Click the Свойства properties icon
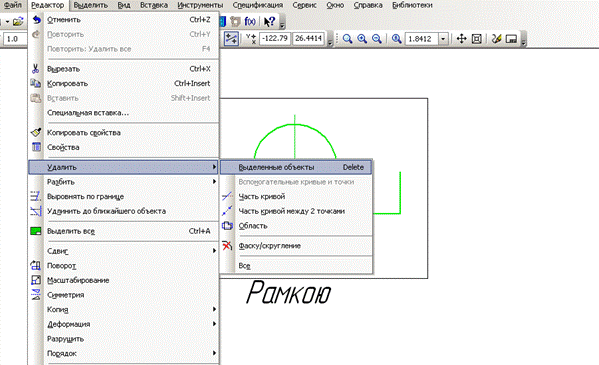This screenshot has height=365, width=599. (36, 147)
